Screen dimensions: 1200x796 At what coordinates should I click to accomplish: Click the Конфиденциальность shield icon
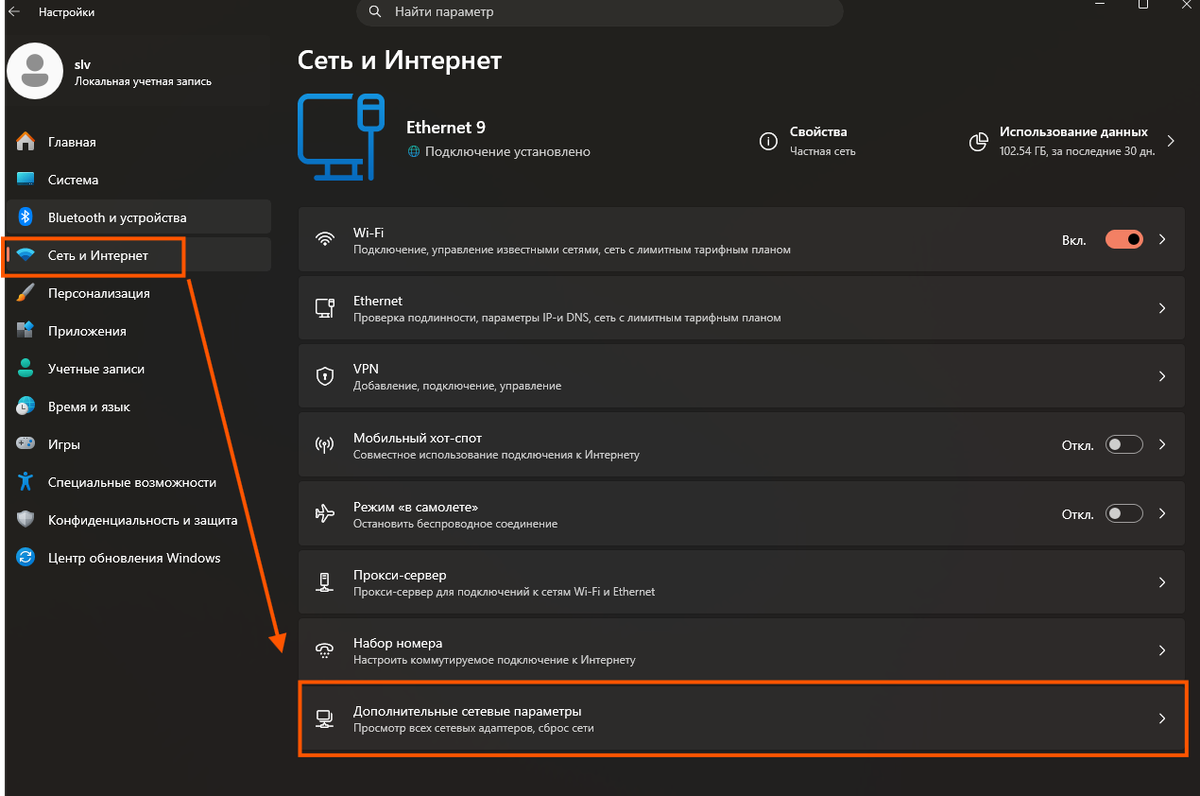[x=26, y=520]
